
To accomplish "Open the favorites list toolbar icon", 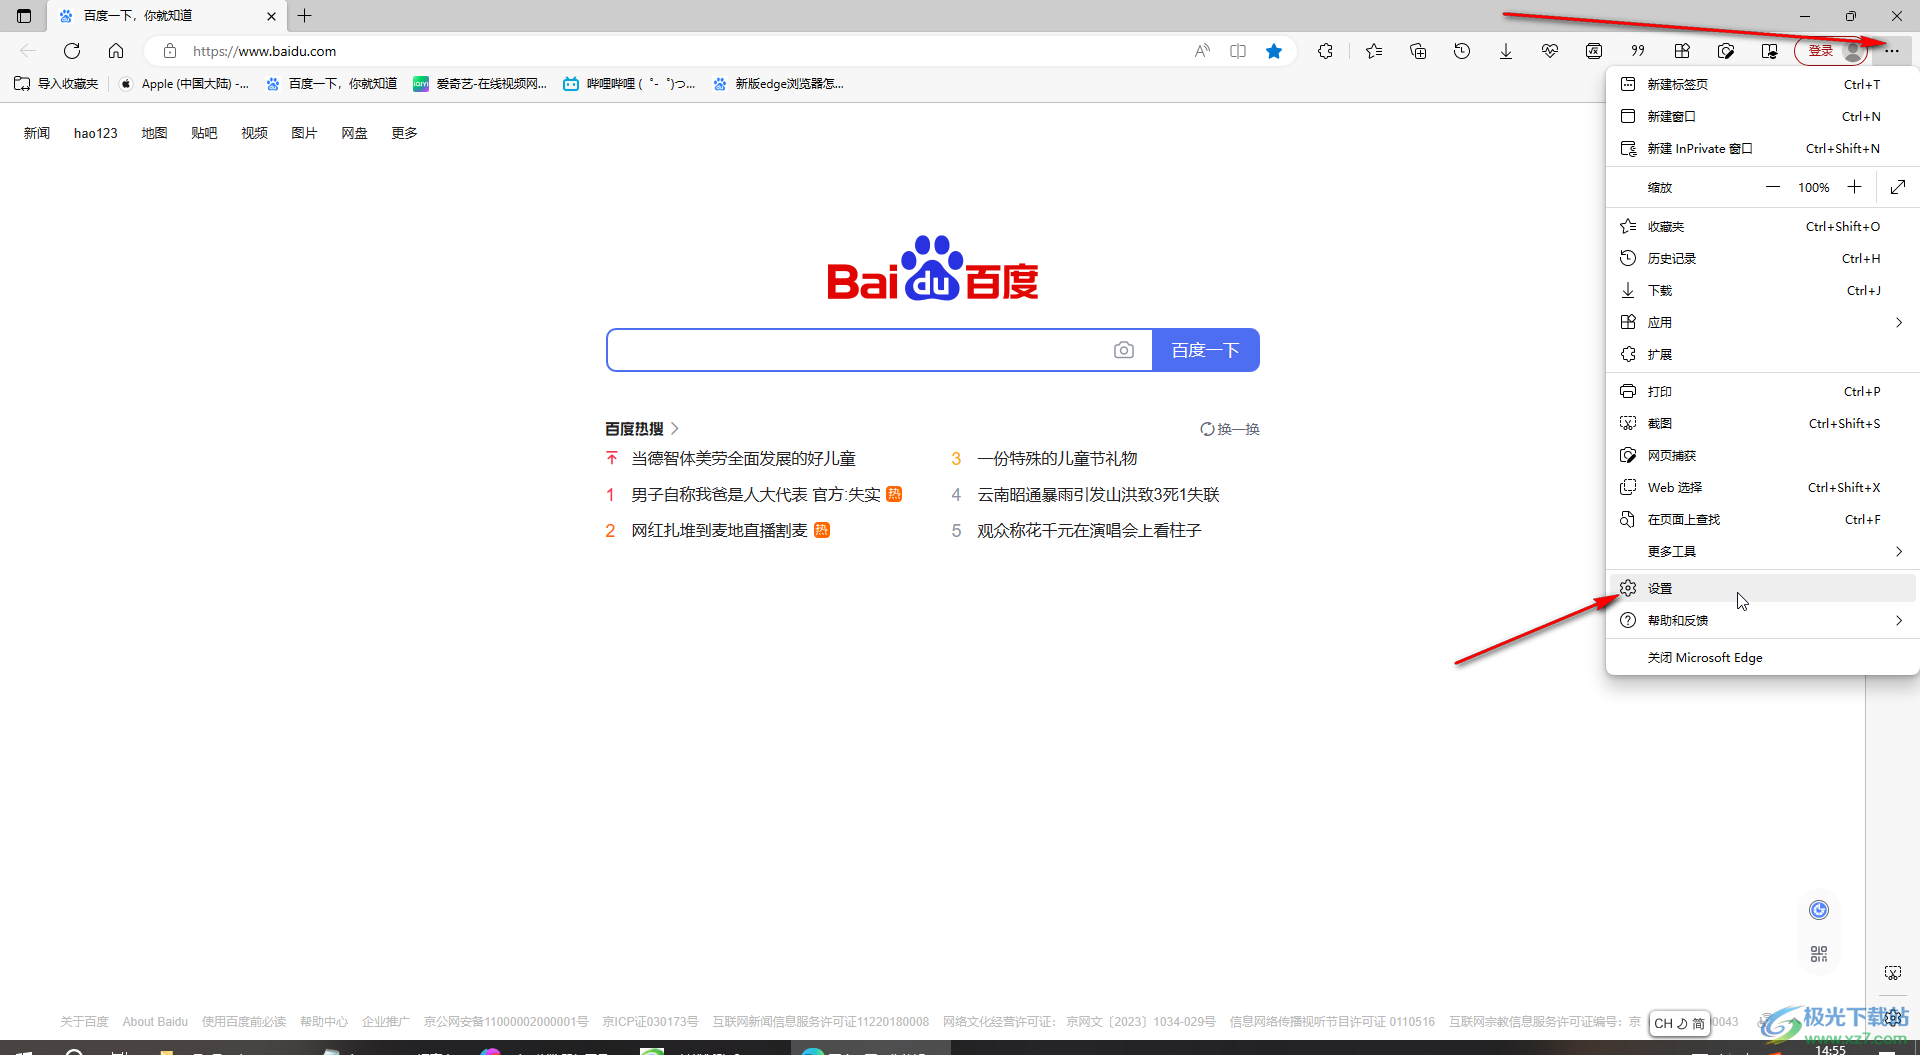I will coord(1374,51).
